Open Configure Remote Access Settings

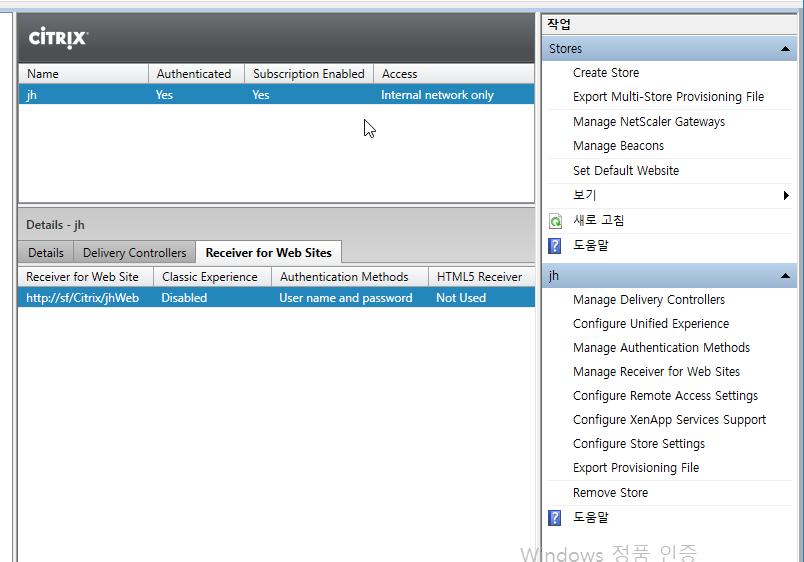point(665,396)
